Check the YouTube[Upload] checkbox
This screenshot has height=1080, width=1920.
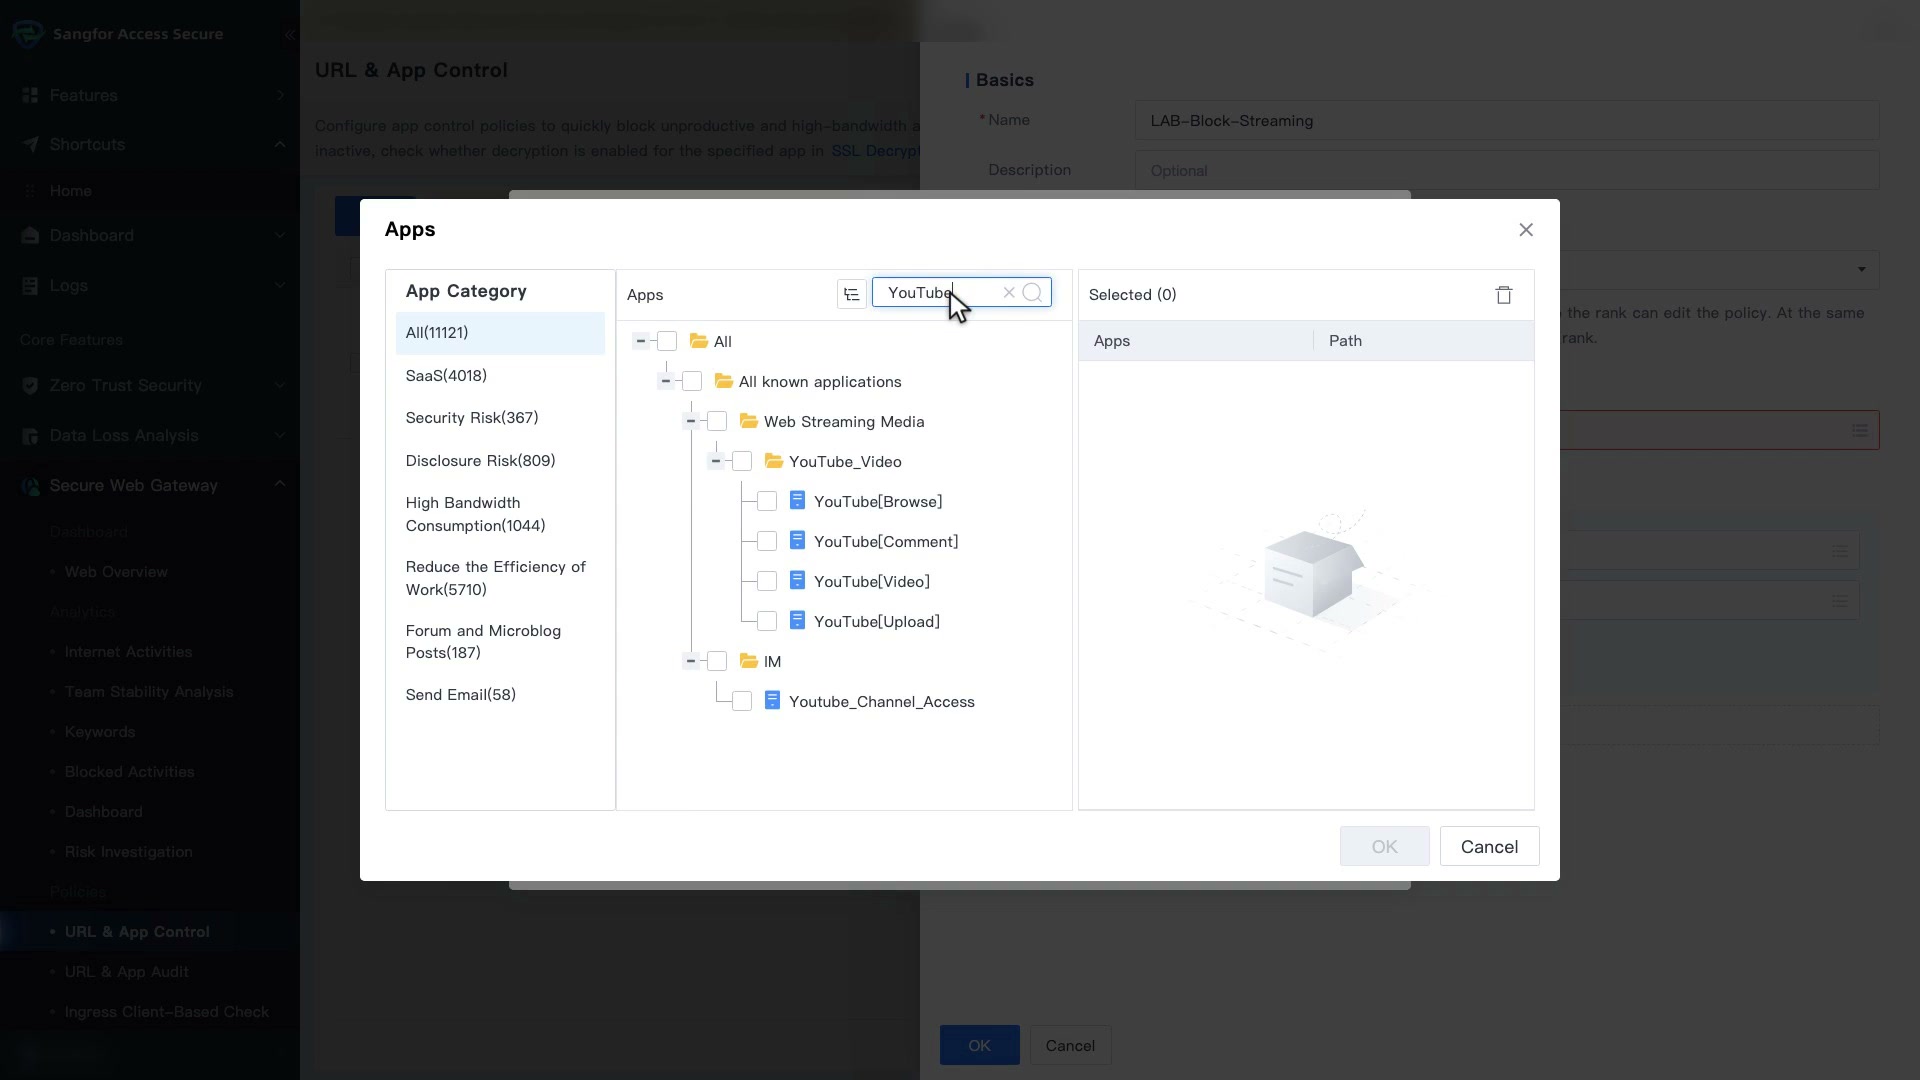tap(767, 621)
